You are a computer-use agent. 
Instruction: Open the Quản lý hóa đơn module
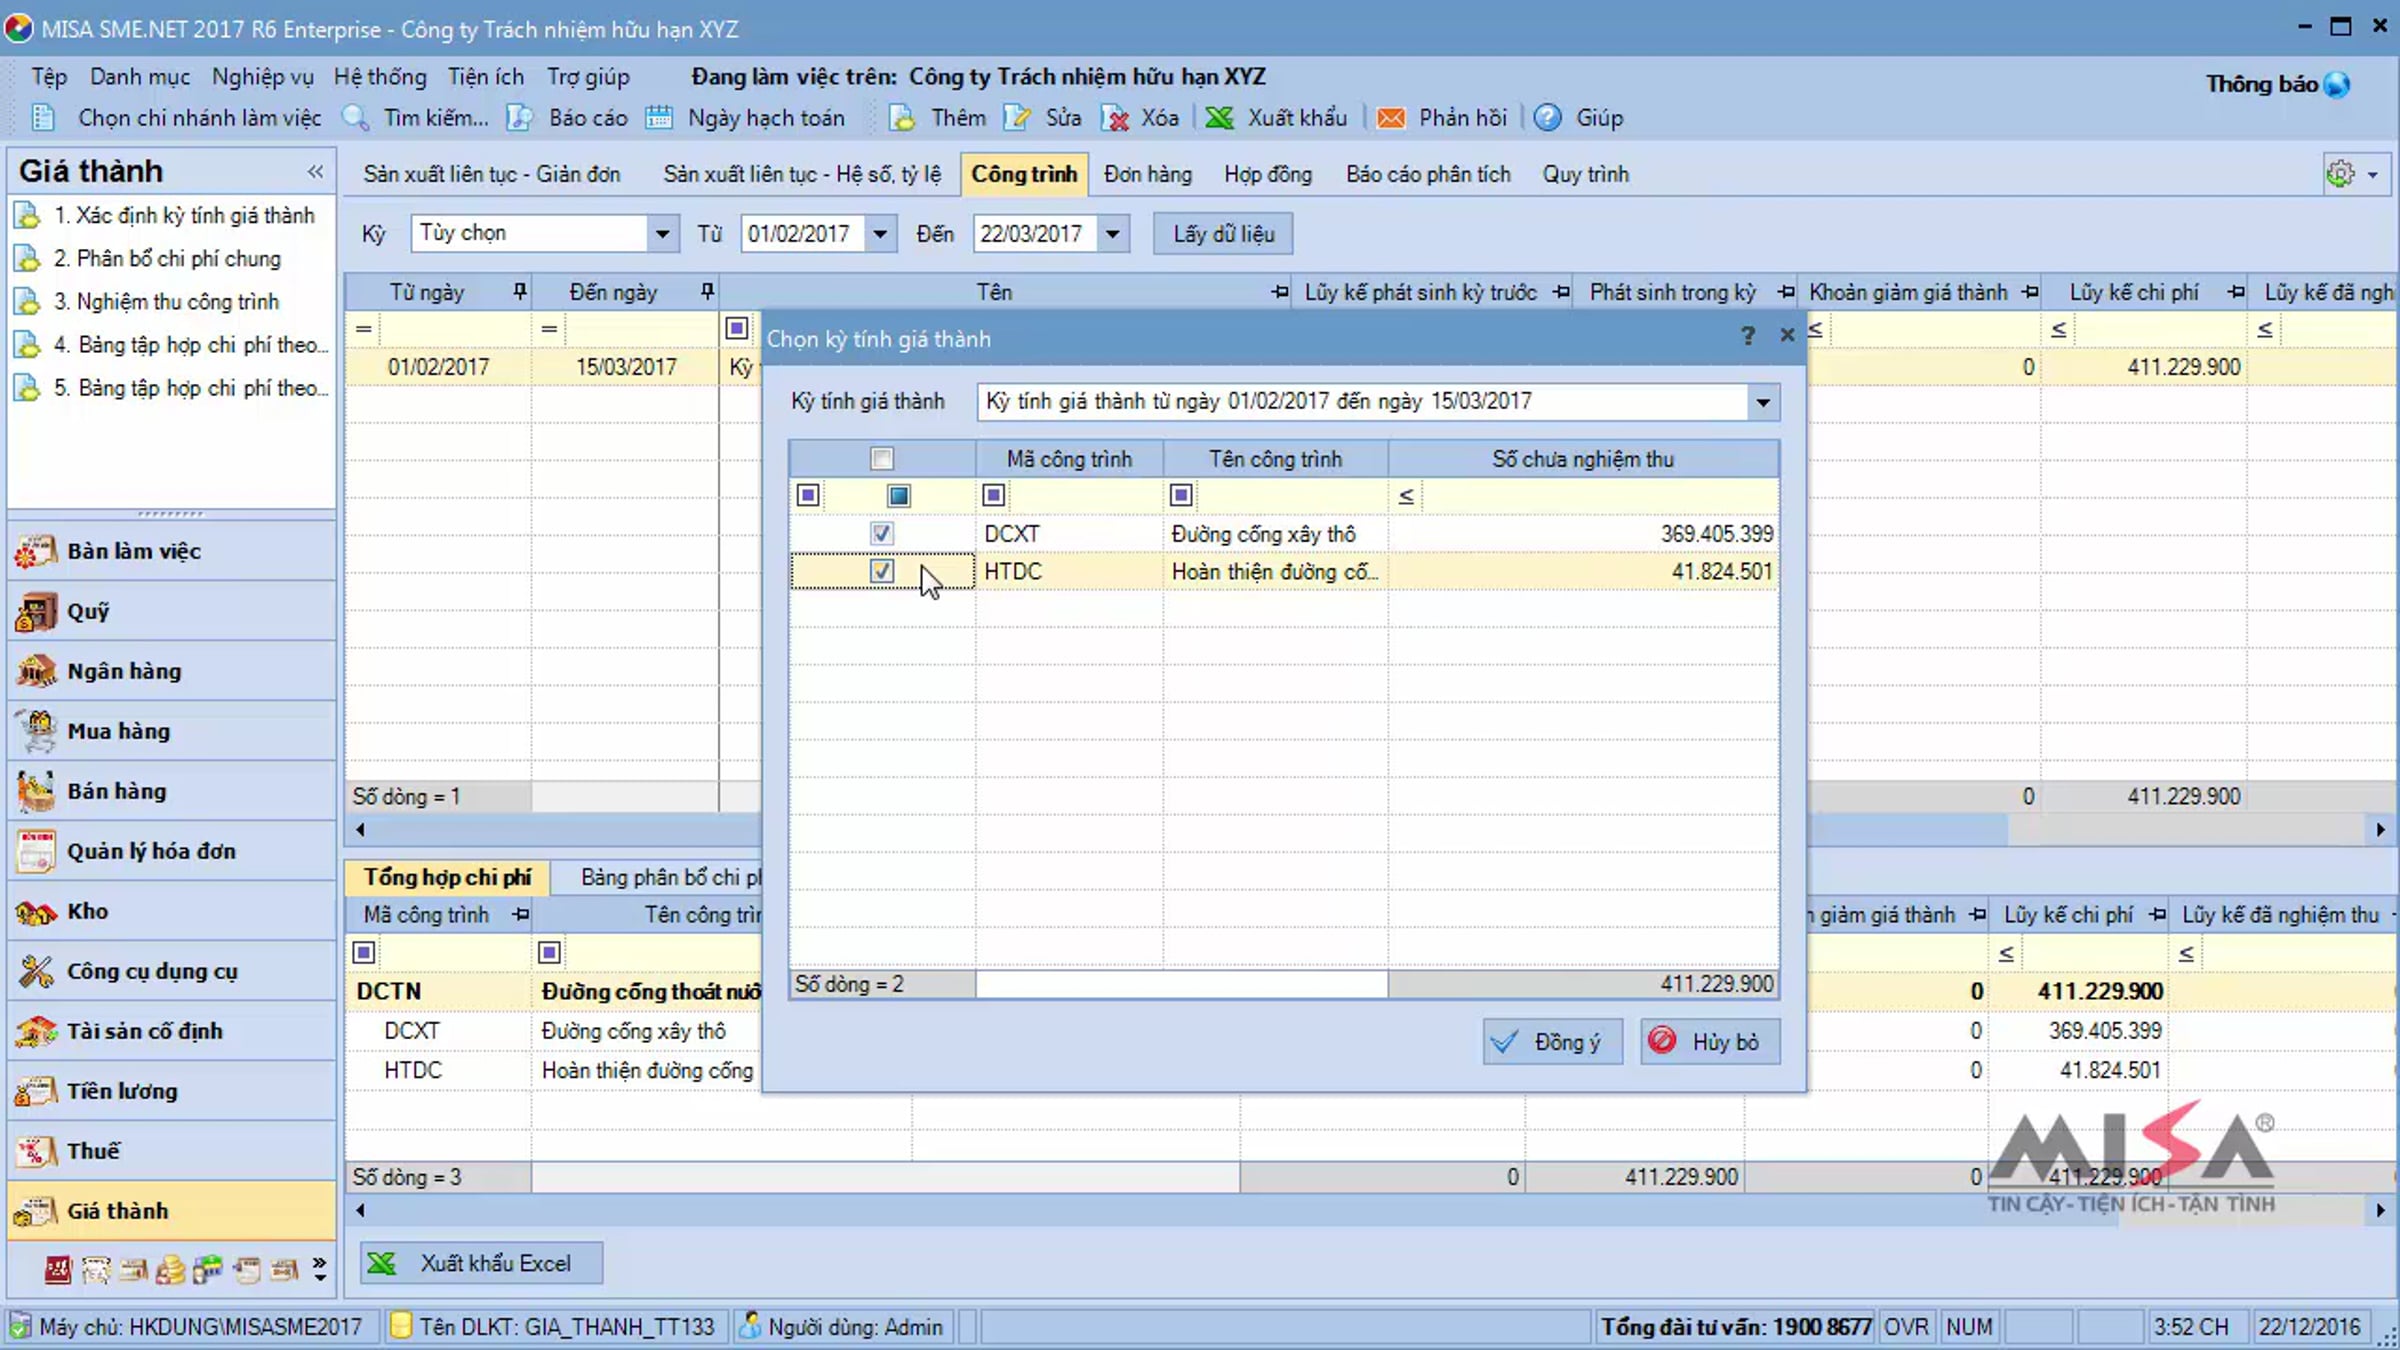pyautogui.click(x=171, y=851)
